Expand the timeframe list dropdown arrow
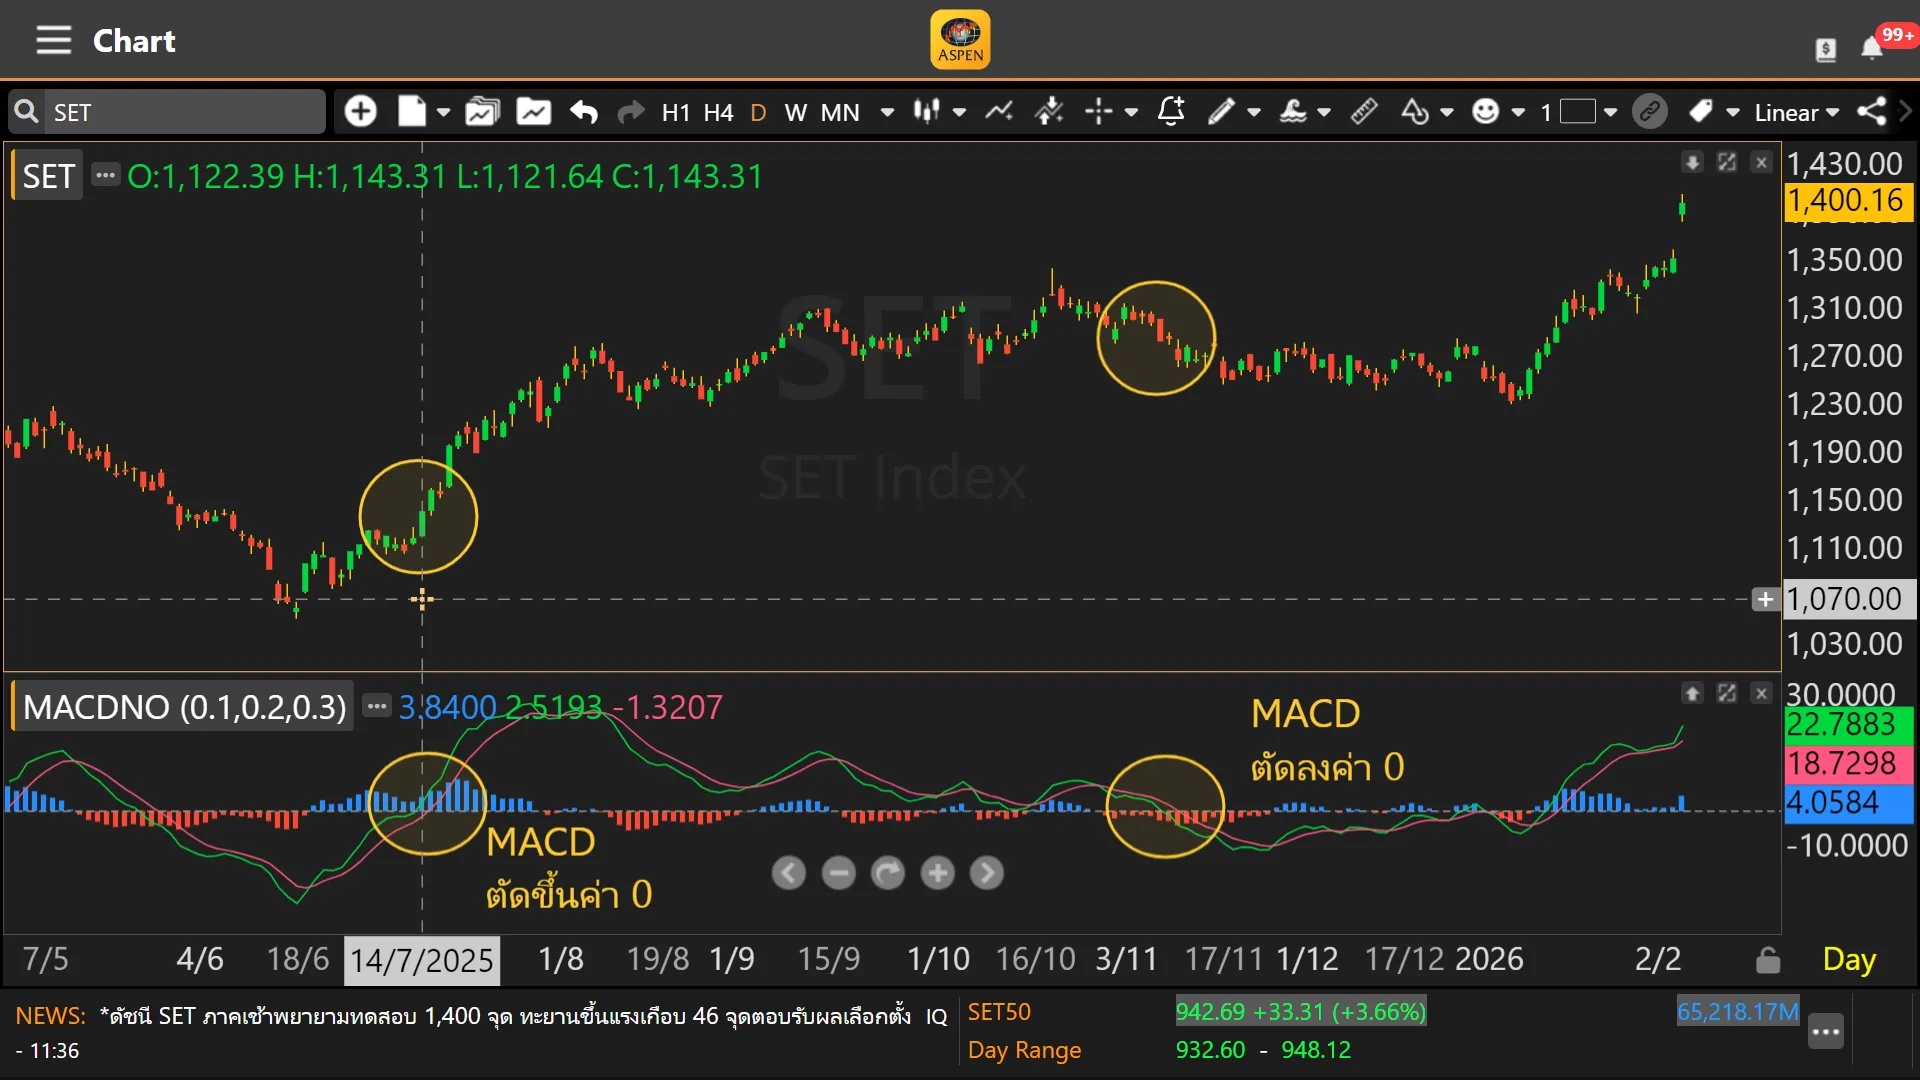The width and height of the screenshot is (1920, 1080). (x=887, y=112)
